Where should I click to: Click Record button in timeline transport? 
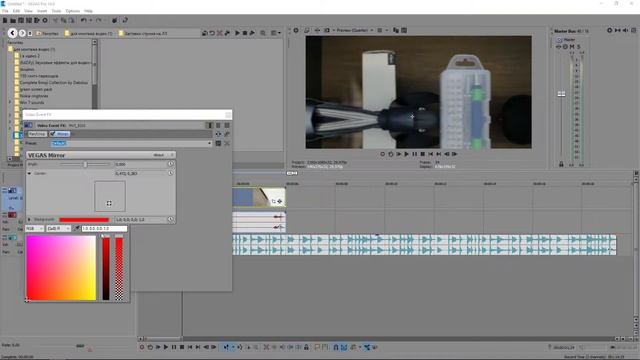click(142, 347)
